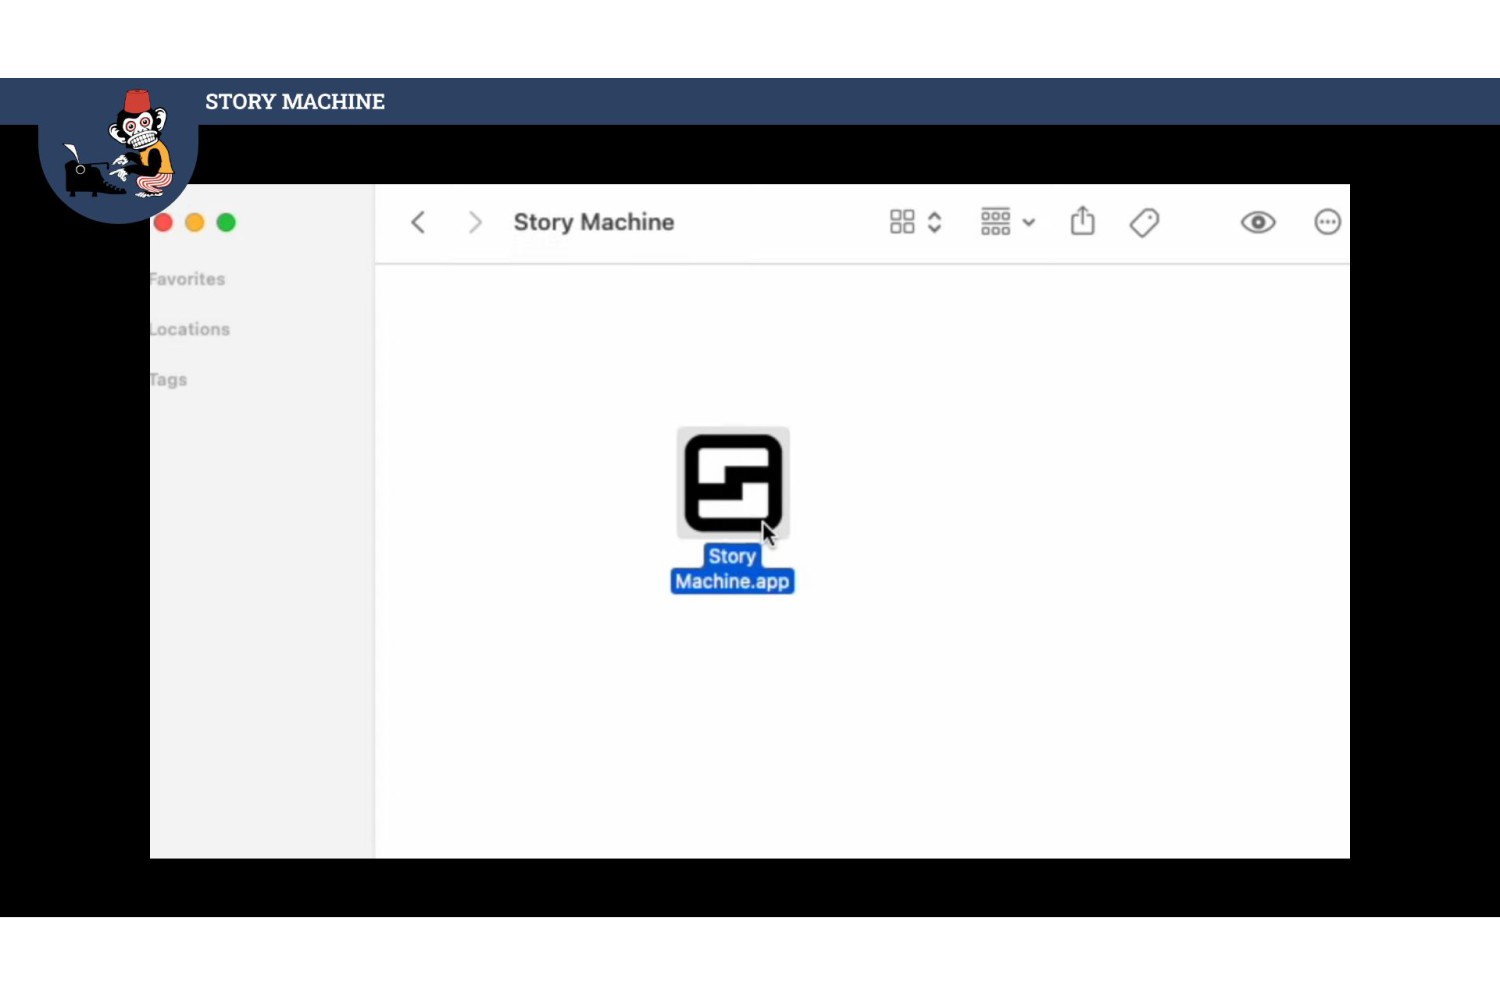
Task: Open the Share button in toolbar
Action: pyautogui.click(x=1083, y=221)
